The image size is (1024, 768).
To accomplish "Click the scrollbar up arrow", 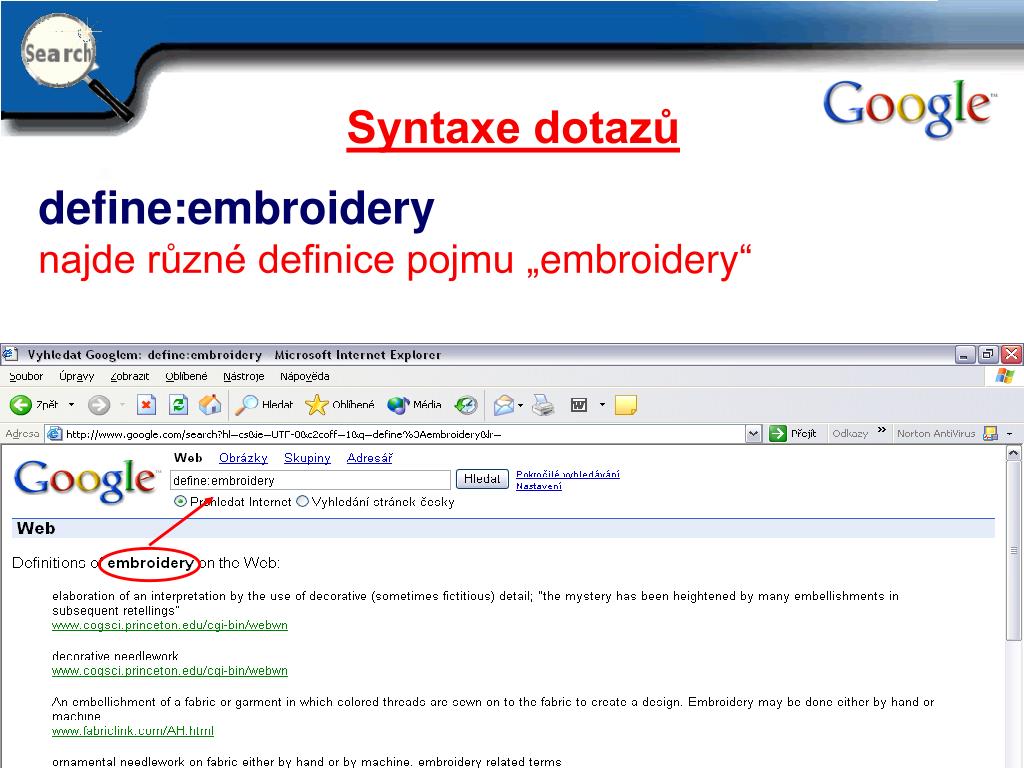I will click(x=1014, y=453).
